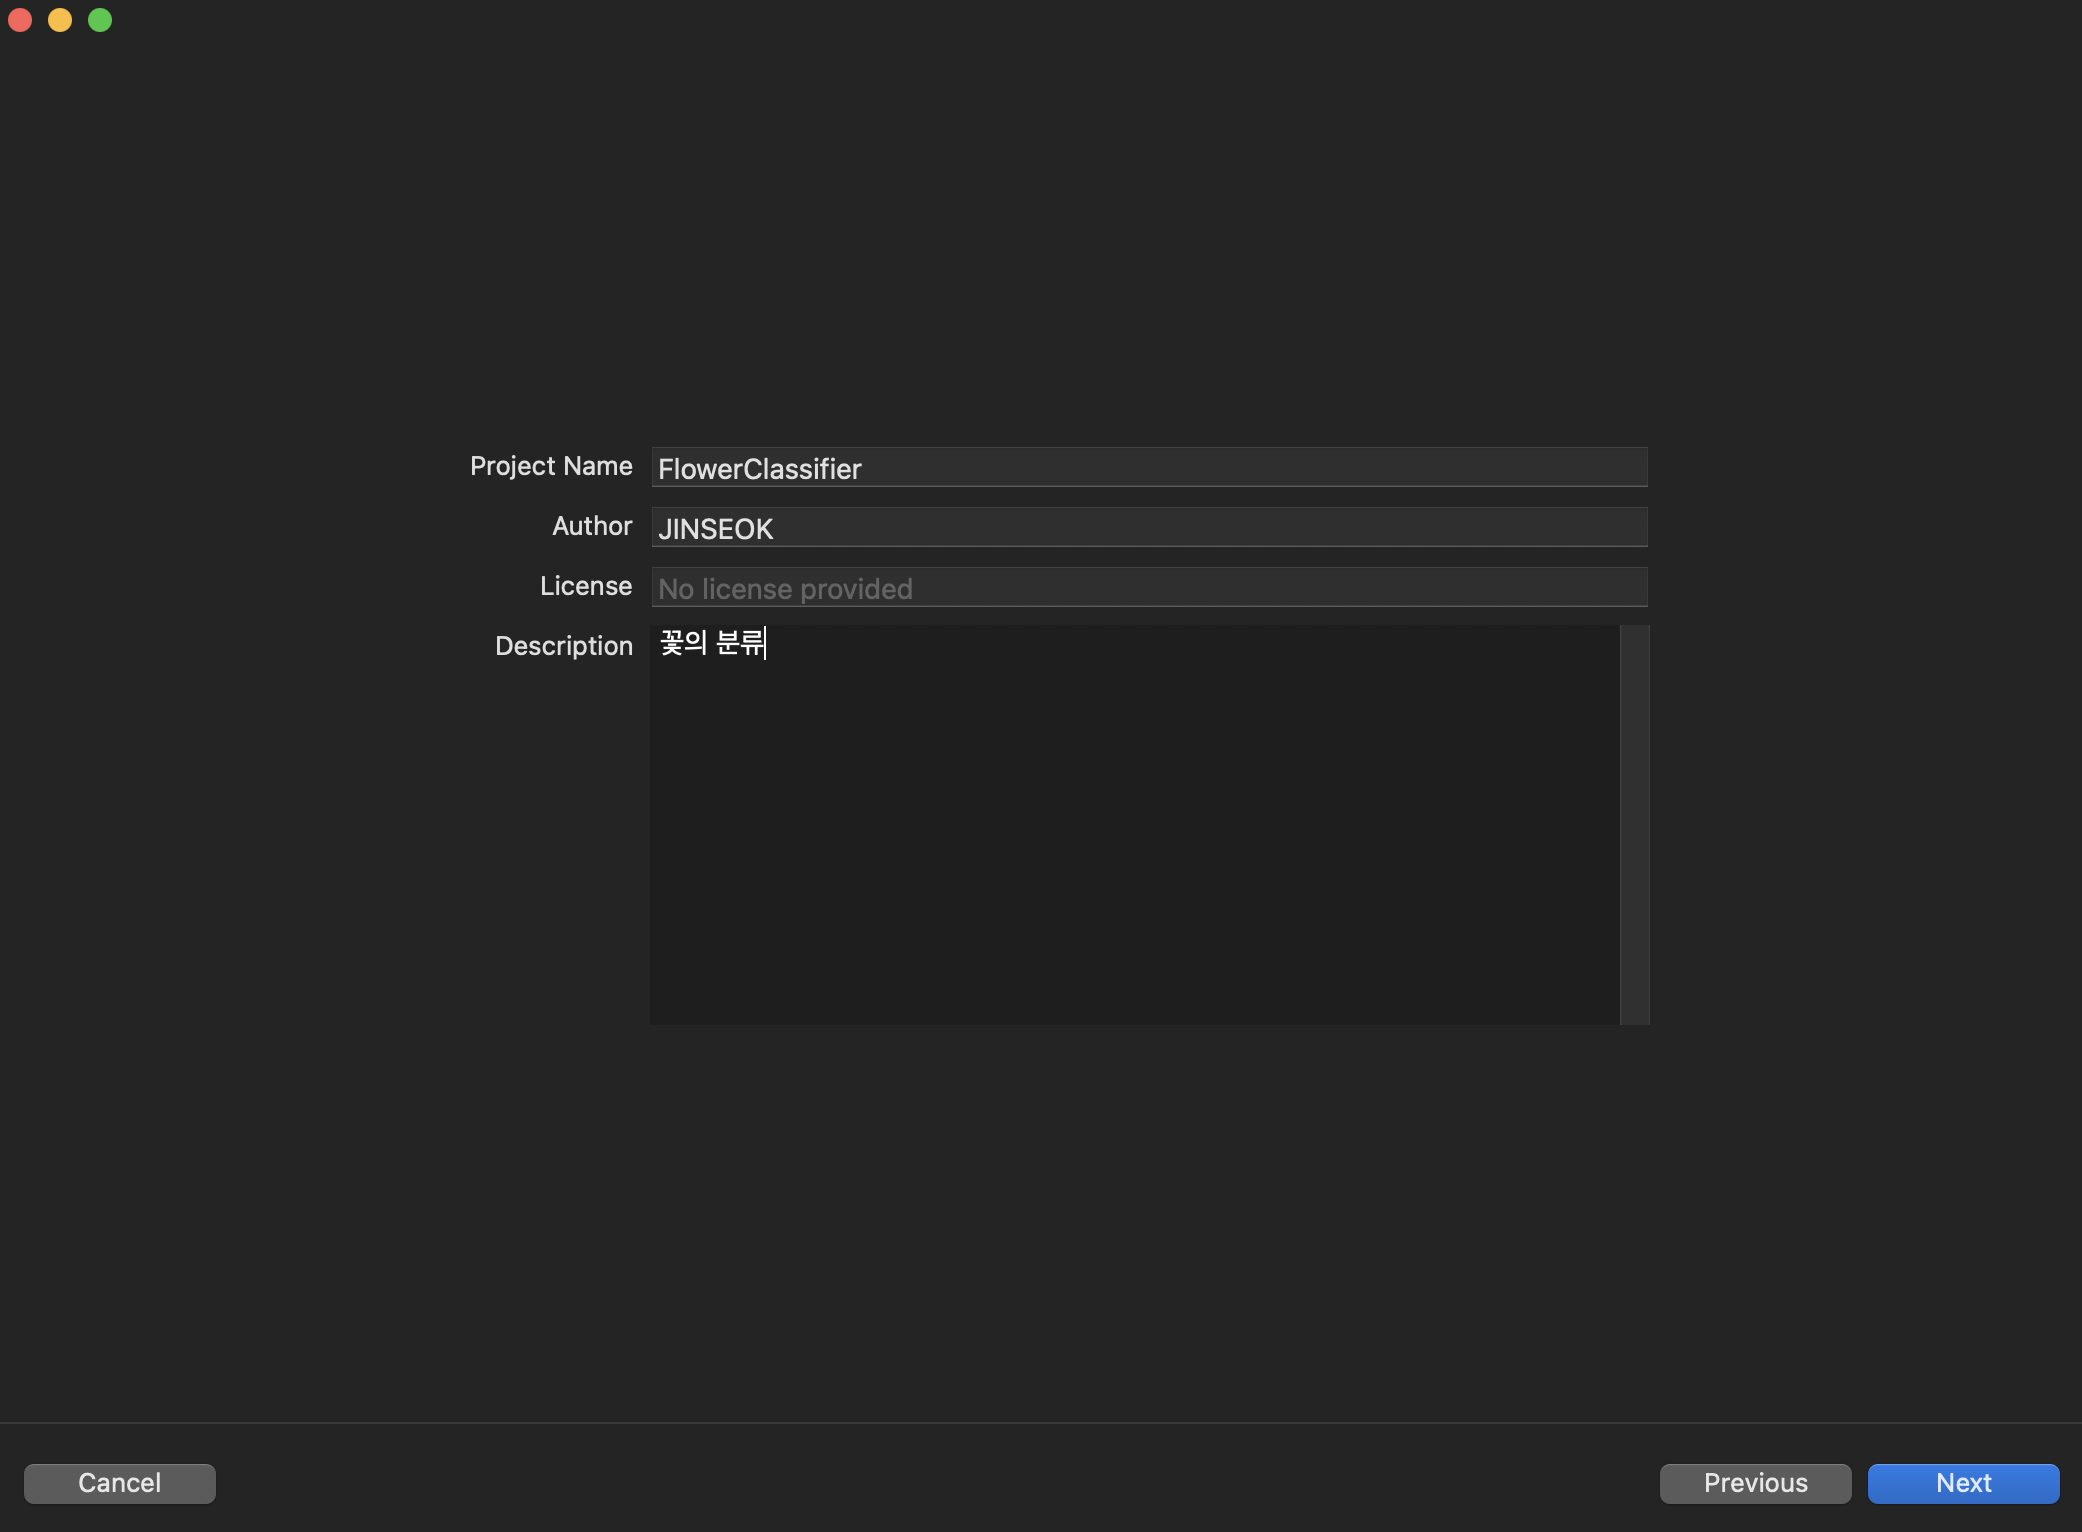Click the Author label

(592, 526)
